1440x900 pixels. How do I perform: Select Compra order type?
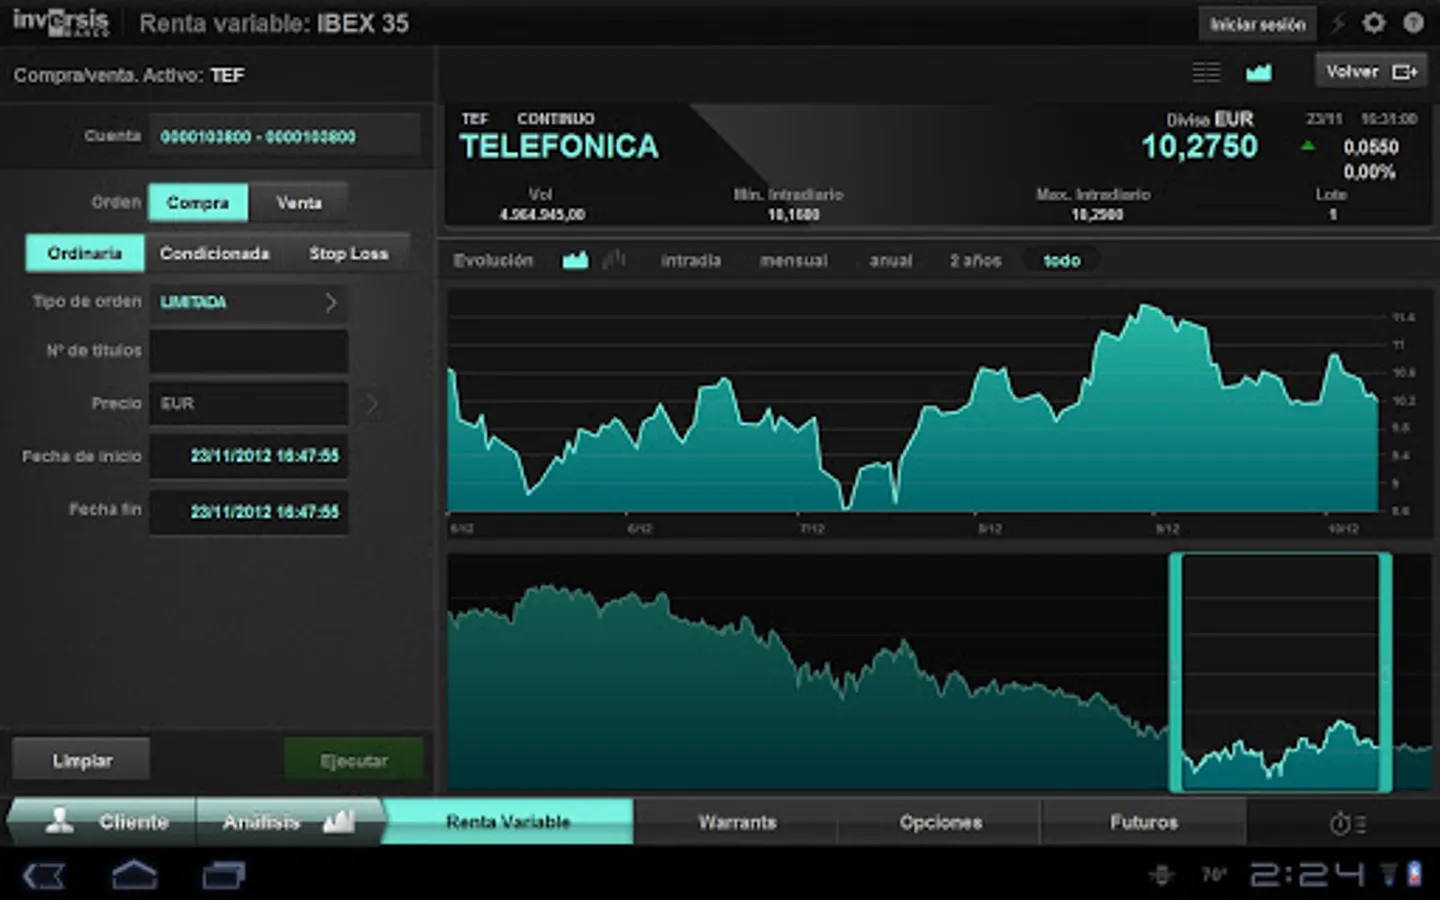(x=198, y=202)
